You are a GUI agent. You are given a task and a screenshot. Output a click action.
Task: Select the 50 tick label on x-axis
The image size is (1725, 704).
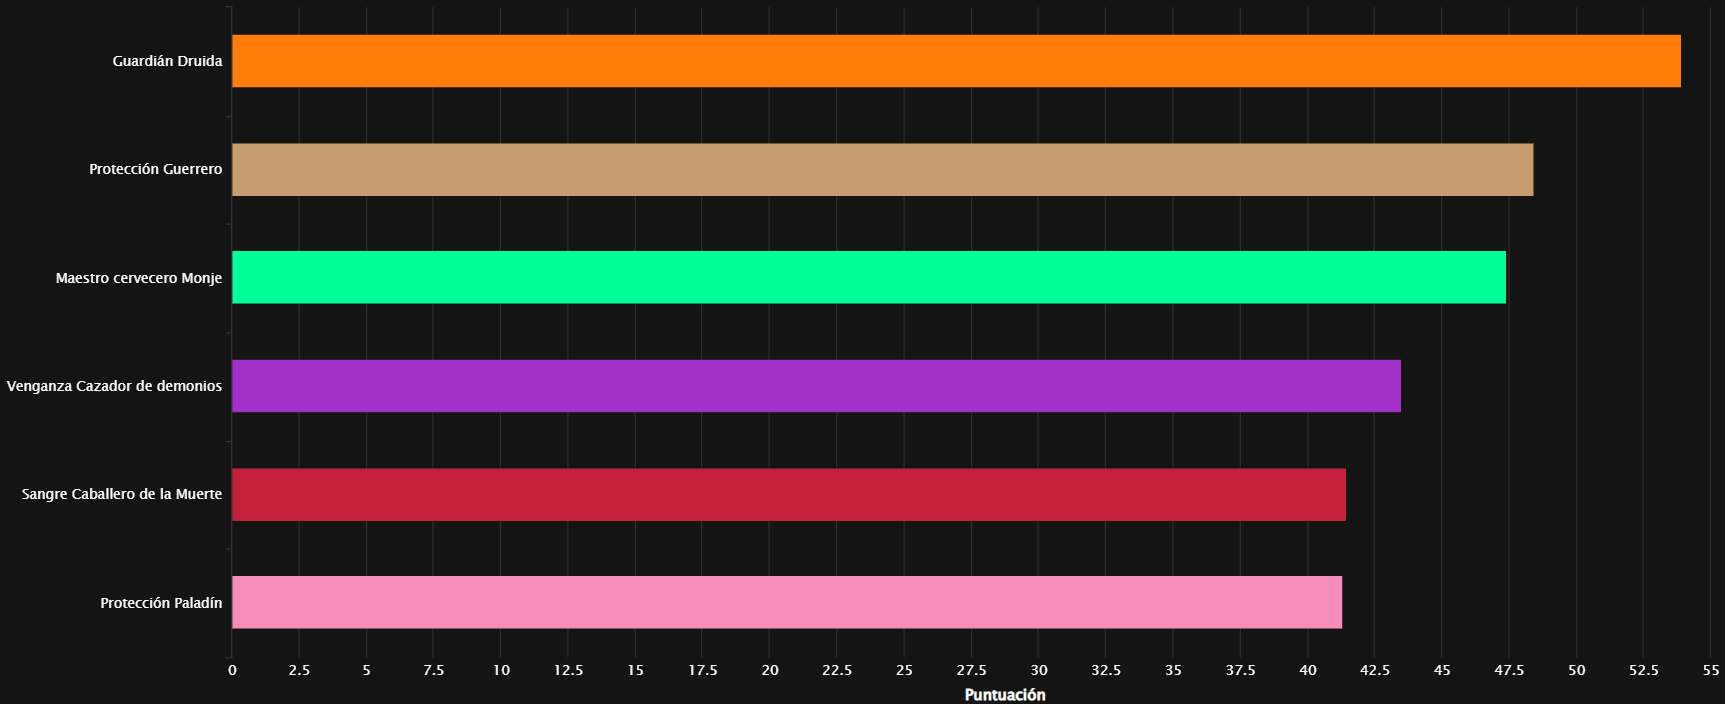click(1576, 670)
